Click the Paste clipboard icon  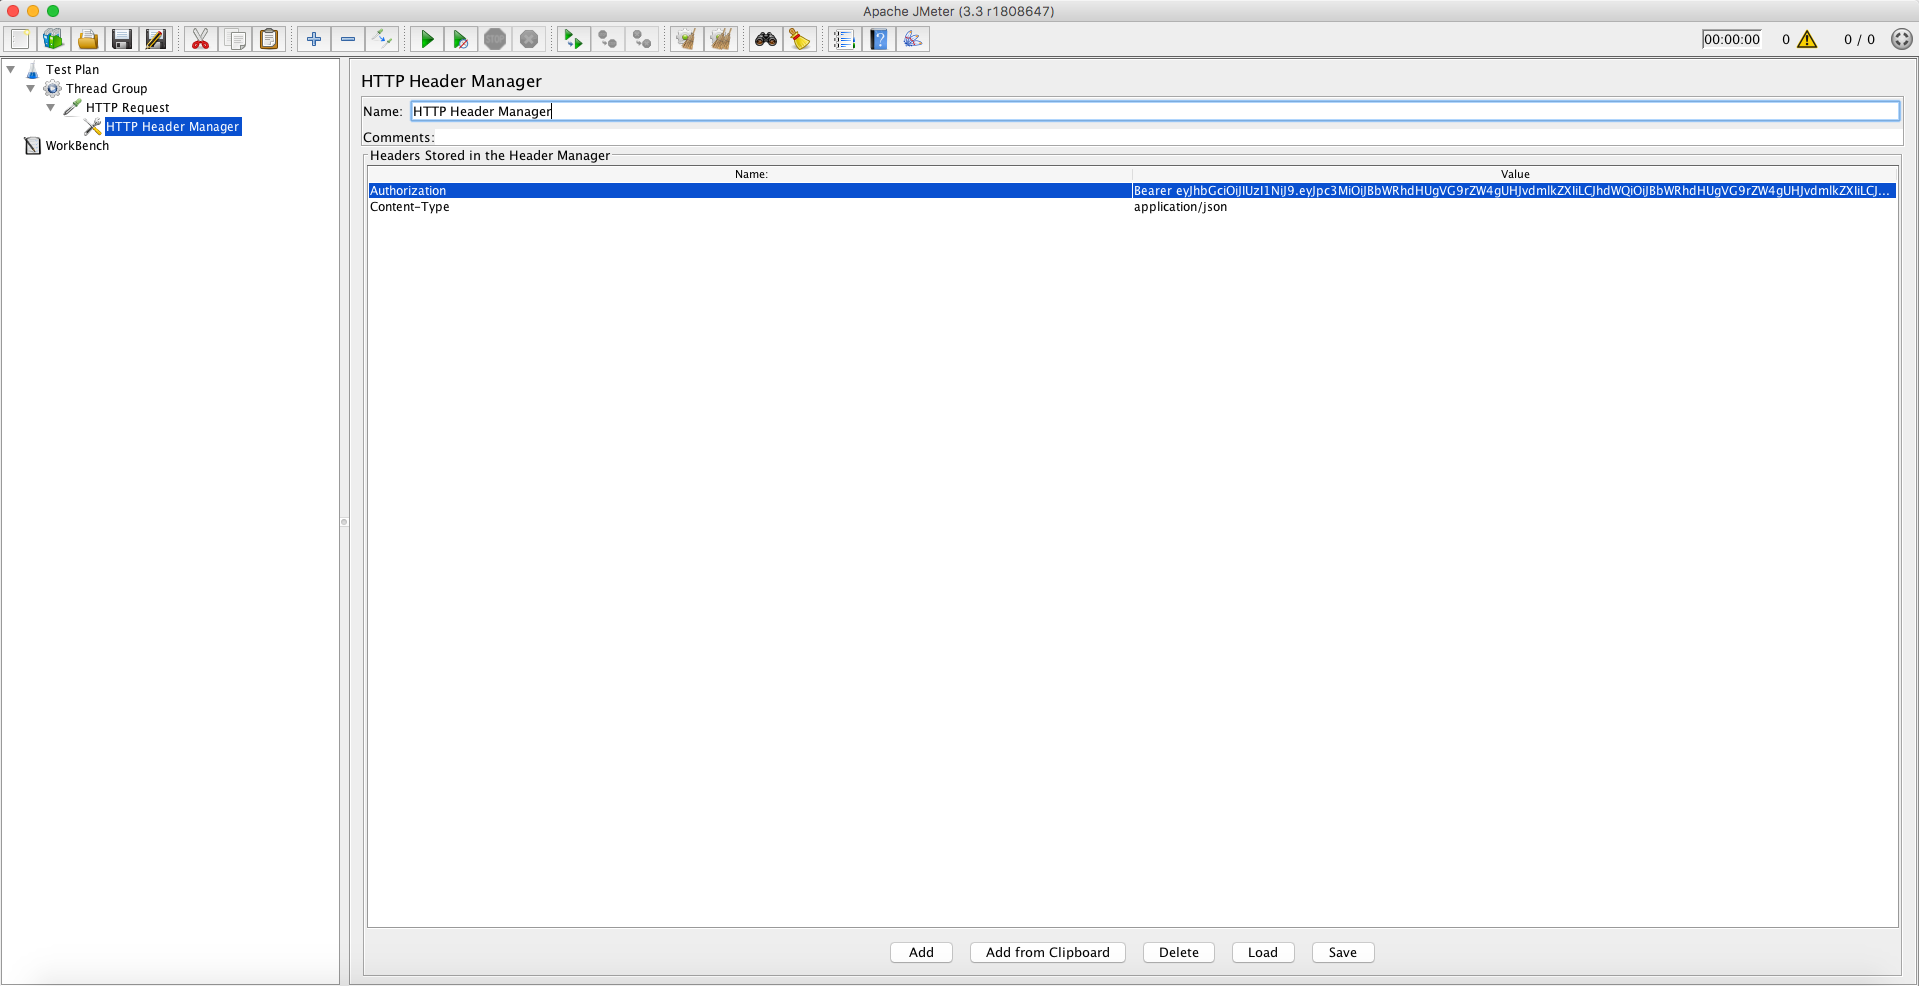tap(269, 39)
